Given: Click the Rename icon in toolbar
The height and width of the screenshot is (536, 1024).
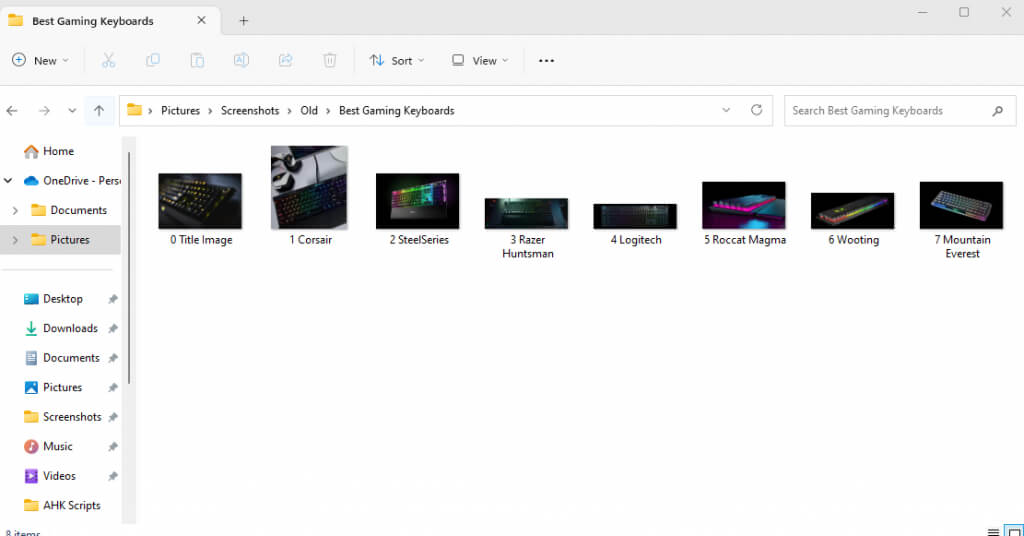Looking at the screenshot, I should pos(241,60).
